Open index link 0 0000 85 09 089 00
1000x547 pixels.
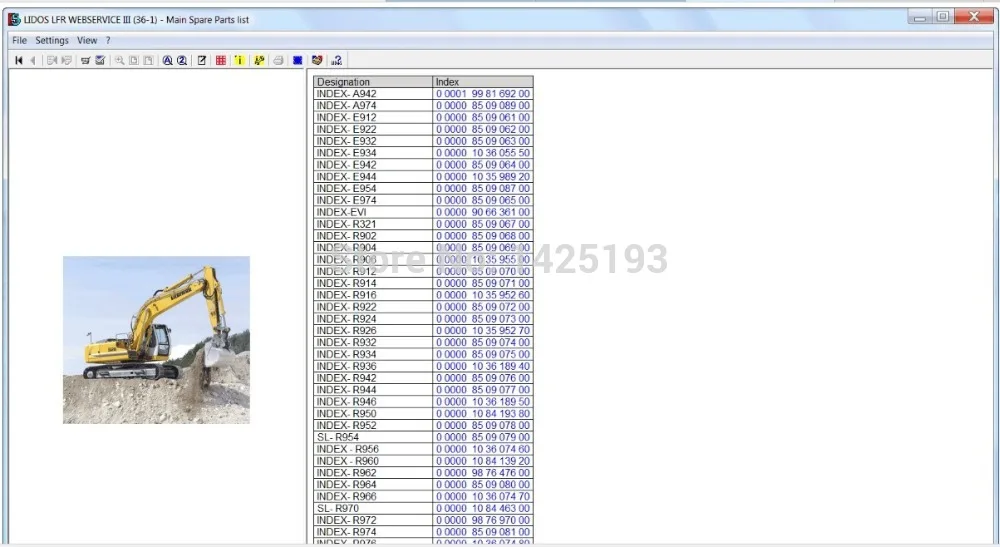pyautogui.click(x=483, y=105)
